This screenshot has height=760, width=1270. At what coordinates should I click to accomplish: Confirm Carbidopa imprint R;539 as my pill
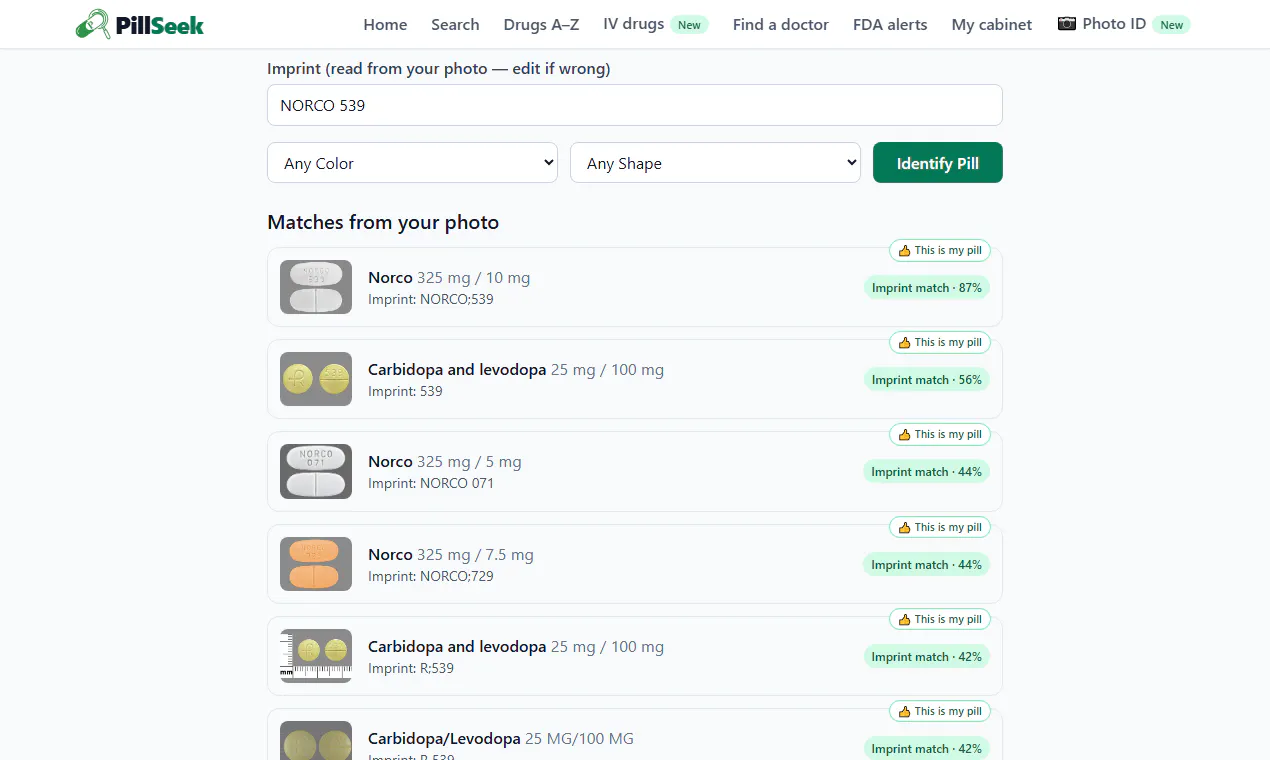[940, 619]
